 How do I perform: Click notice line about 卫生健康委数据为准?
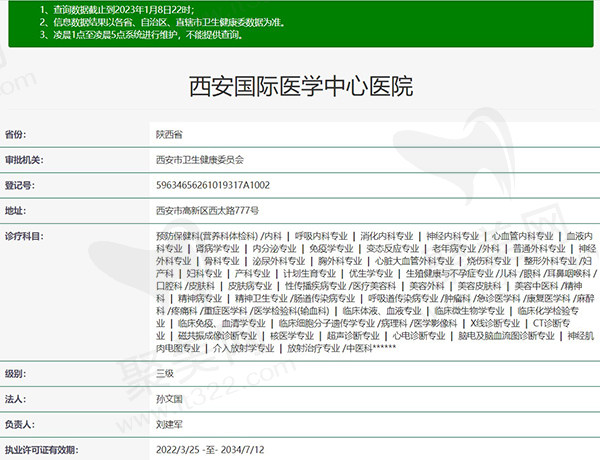[162, 22]
